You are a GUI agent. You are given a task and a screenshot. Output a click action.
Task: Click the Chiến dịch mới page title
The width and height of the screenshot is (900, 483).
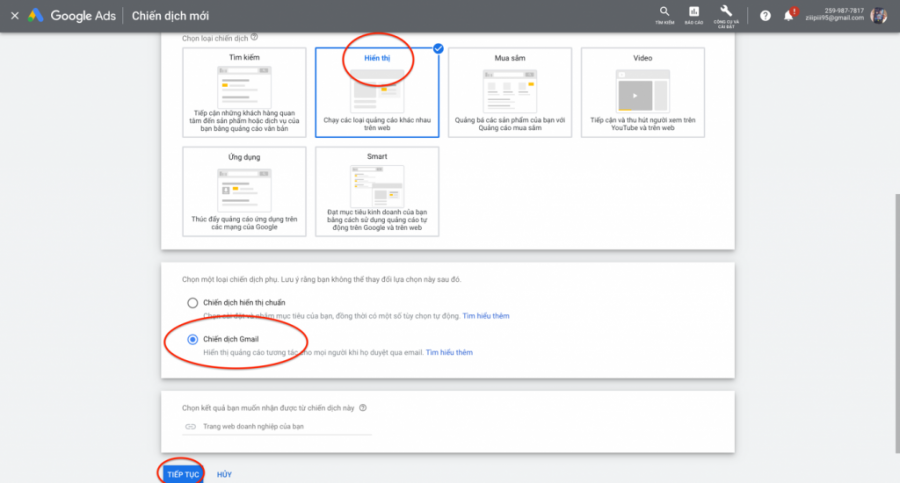click(x=170, y=16)
